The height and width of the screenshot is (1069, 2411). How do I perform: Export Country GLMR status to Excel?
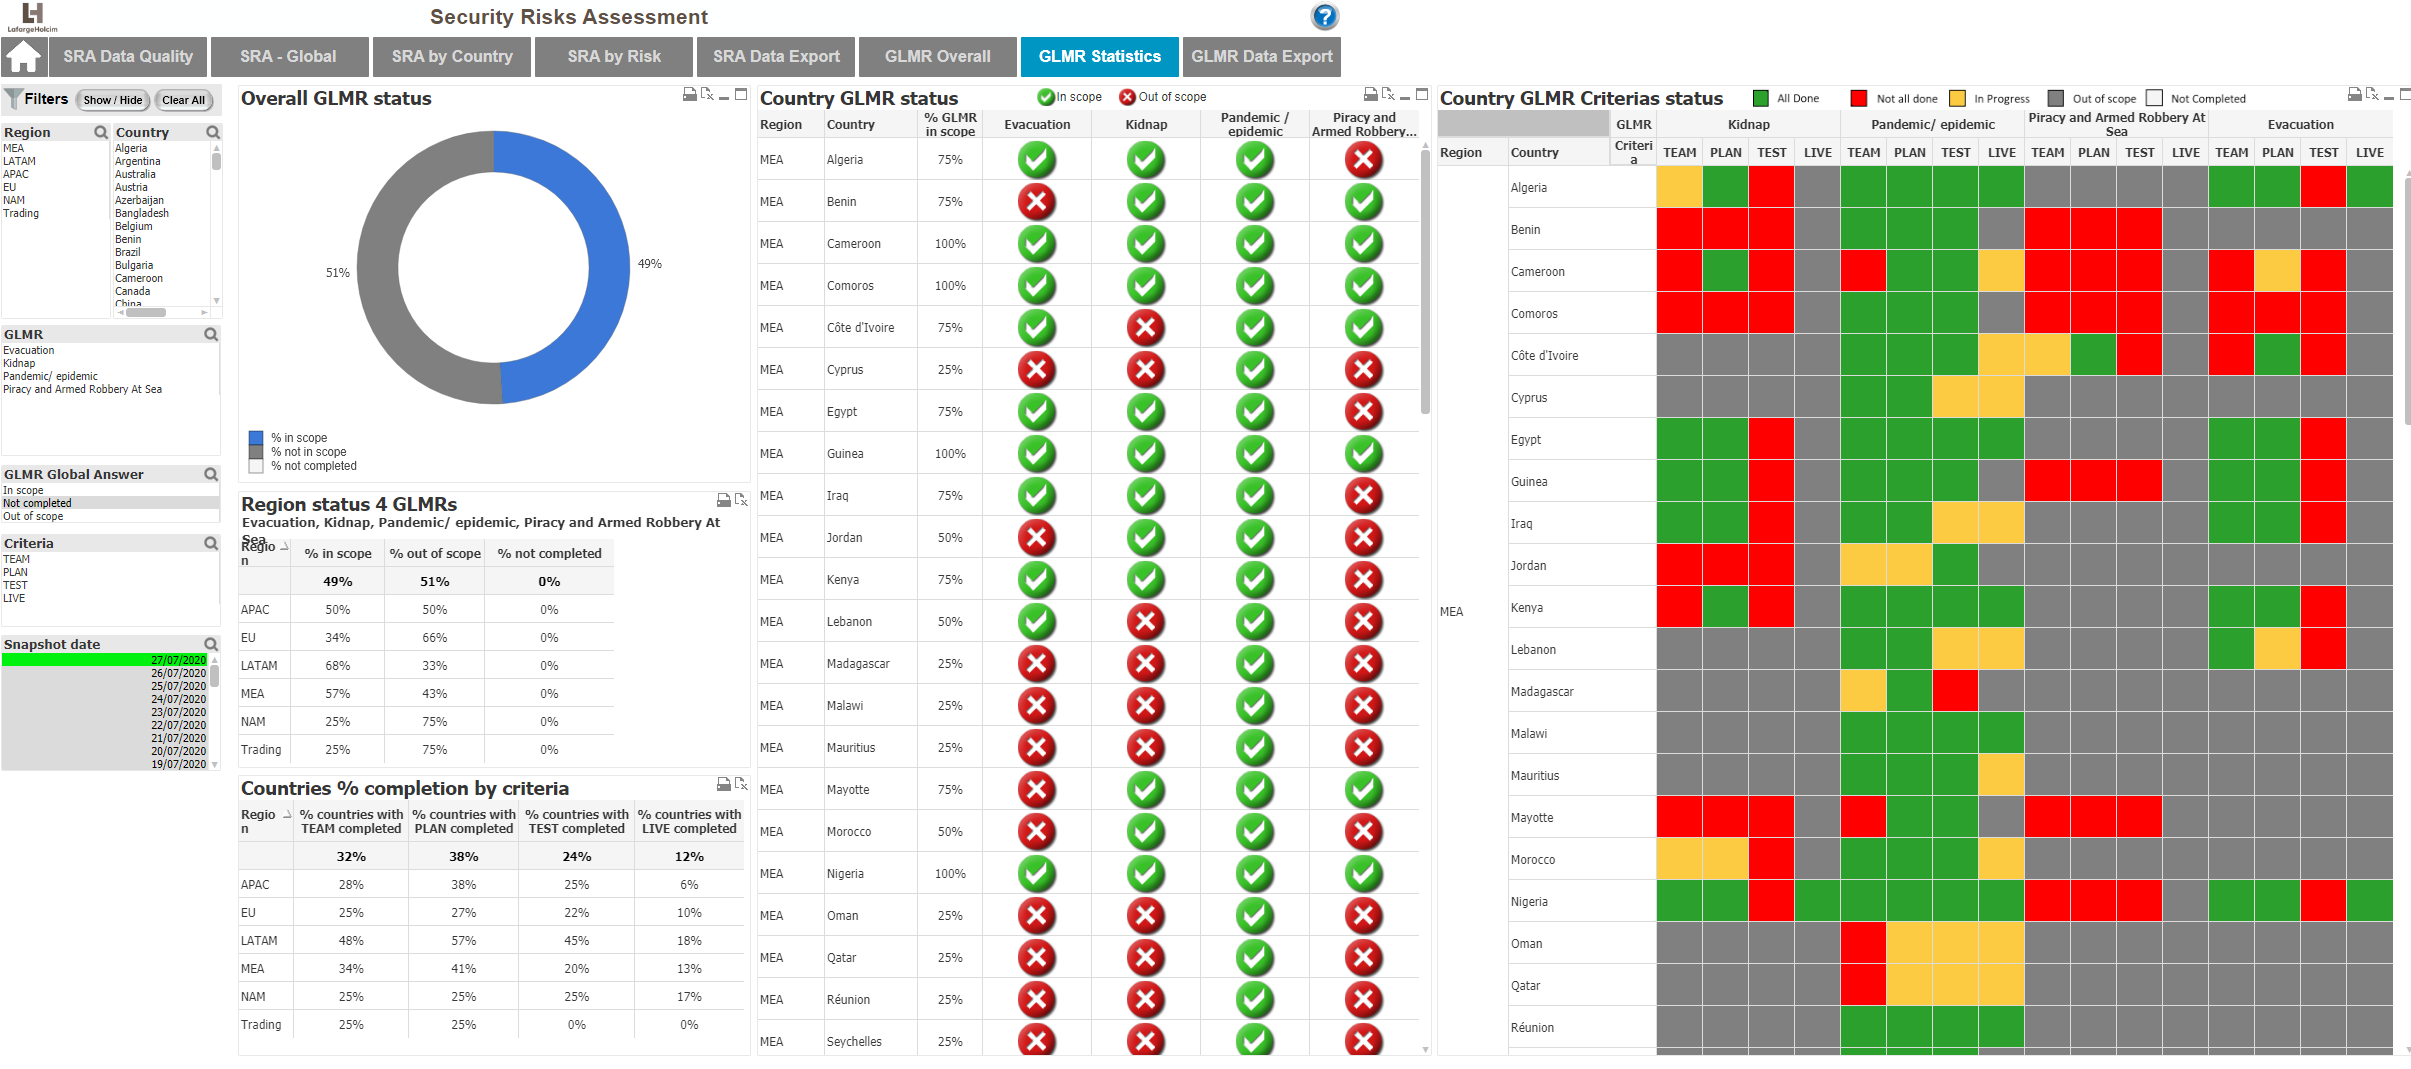[1388, 94]
